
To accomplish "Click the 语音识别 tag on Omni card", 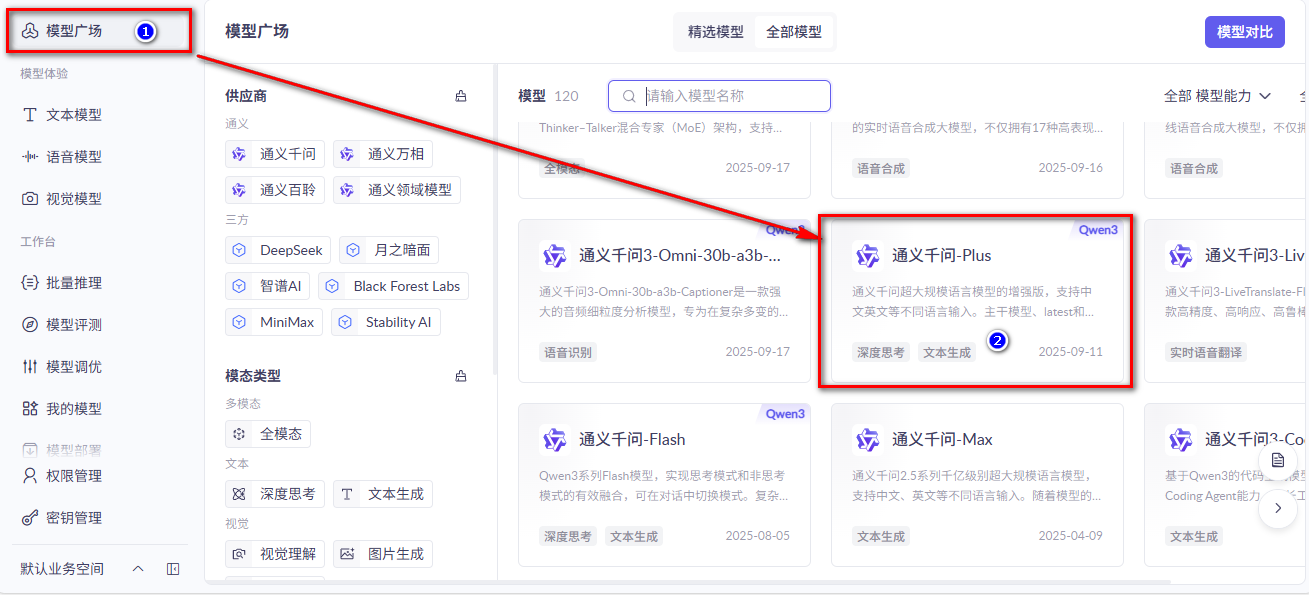I will pyautogui.click(x=568, y=352).
